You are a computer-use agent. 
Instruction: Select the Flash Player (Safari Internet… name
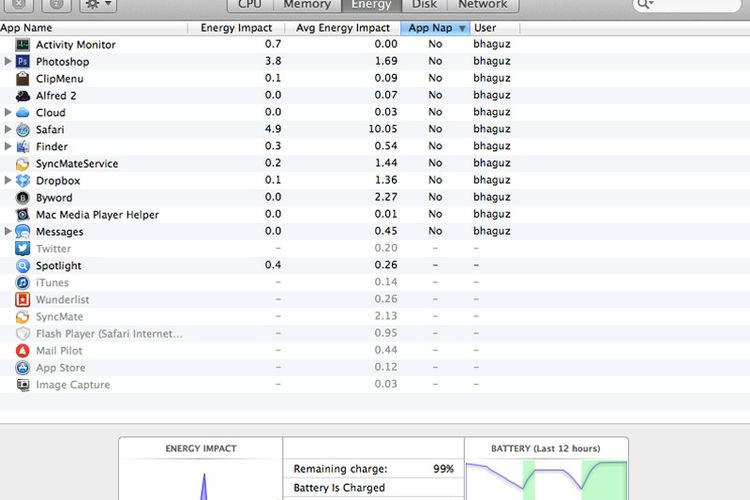[x=109, y=334]
